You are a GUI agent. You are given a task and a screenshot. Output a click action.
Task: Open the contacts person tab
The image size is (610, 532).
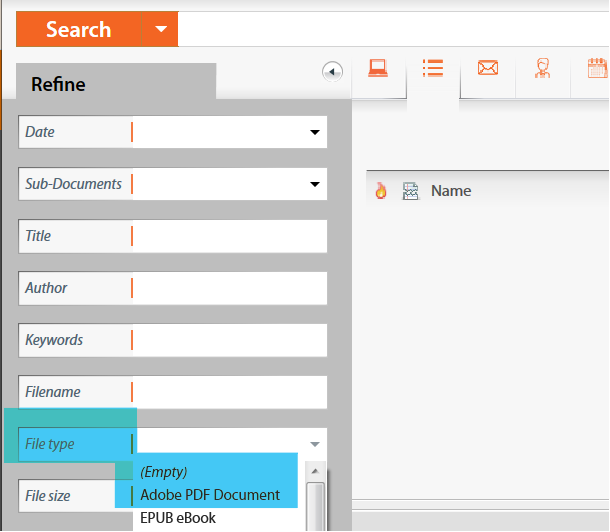(x=542, y=68)
